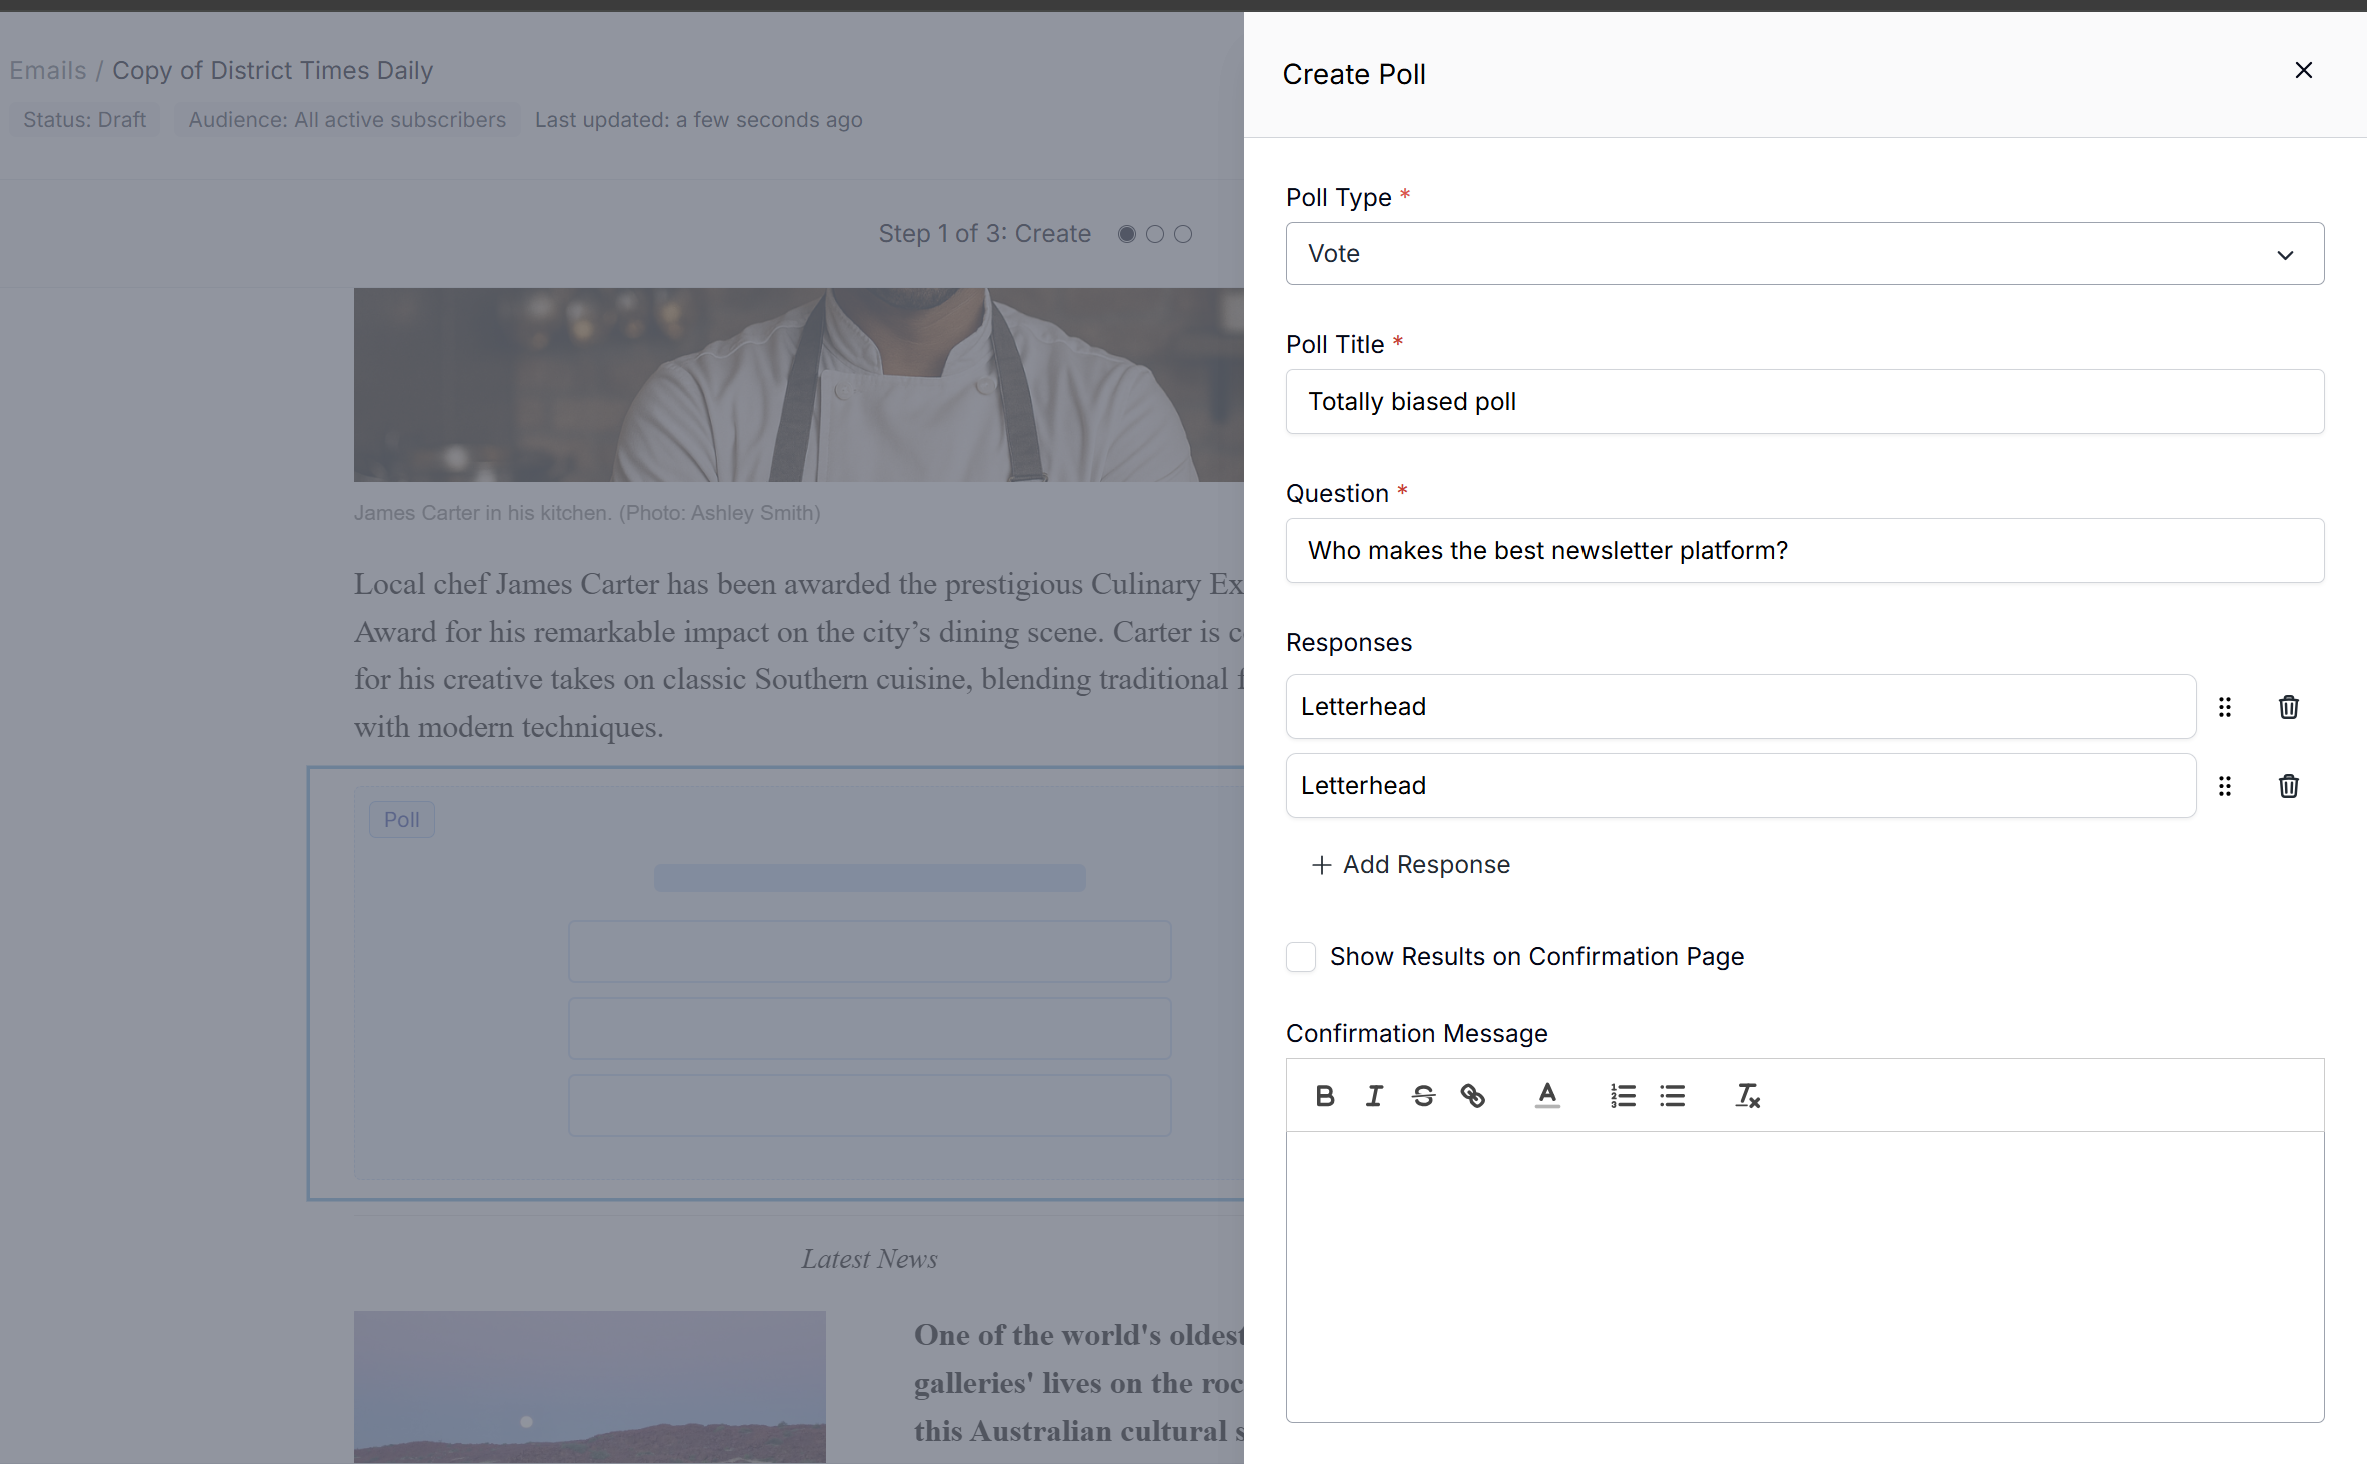Click Copy of District Times Daily title

point(272,70)
